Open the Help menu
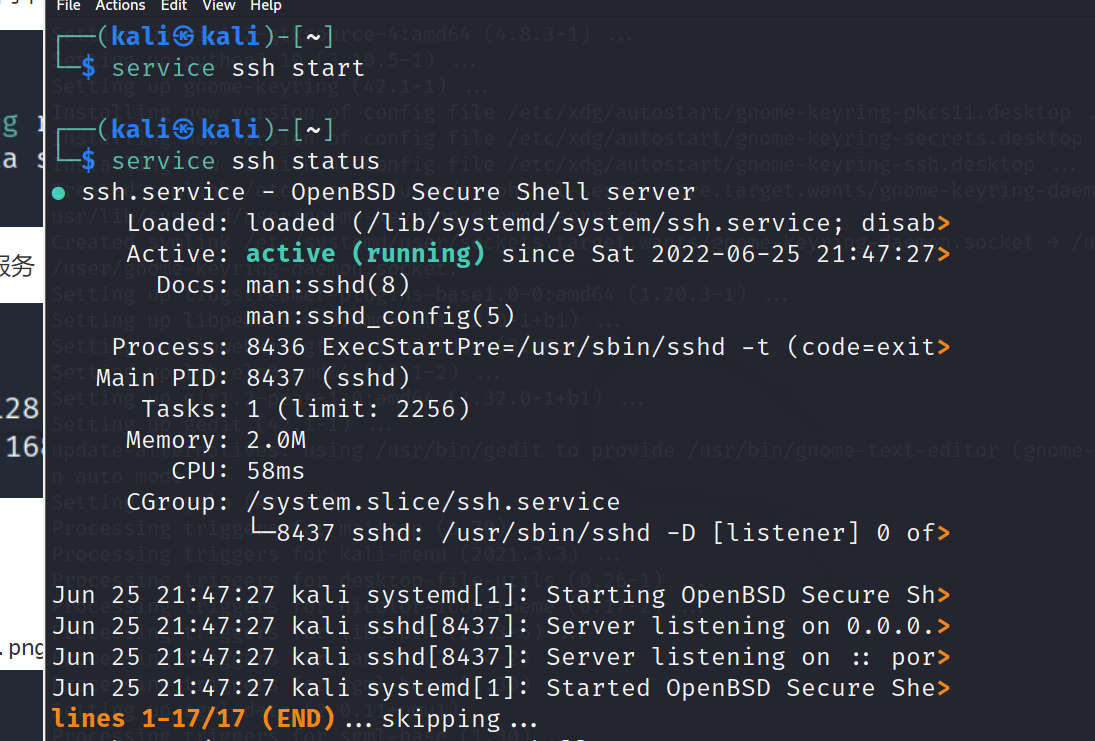Viewport: 1095px width, 741px height. [266, 6]
